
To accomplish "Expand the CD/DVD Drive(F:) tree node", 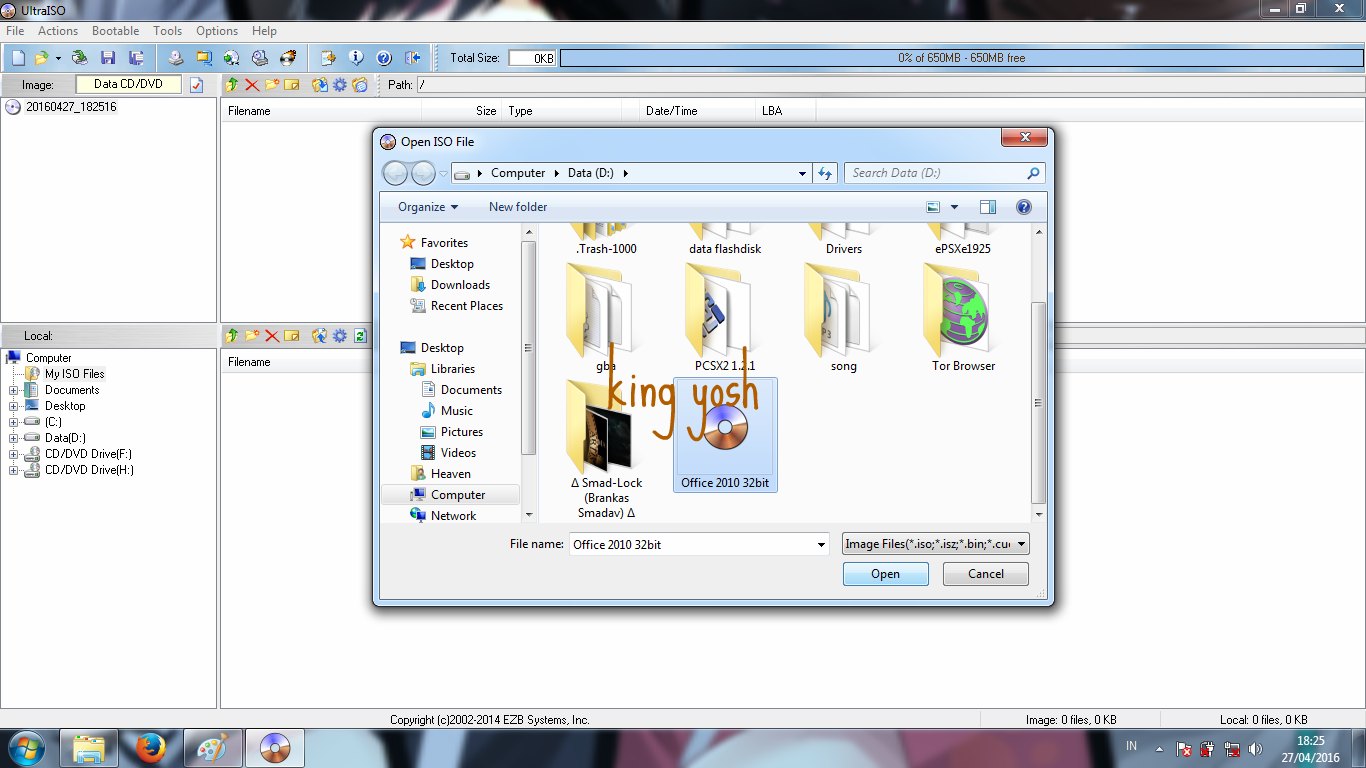I will [x=14, y=454].
